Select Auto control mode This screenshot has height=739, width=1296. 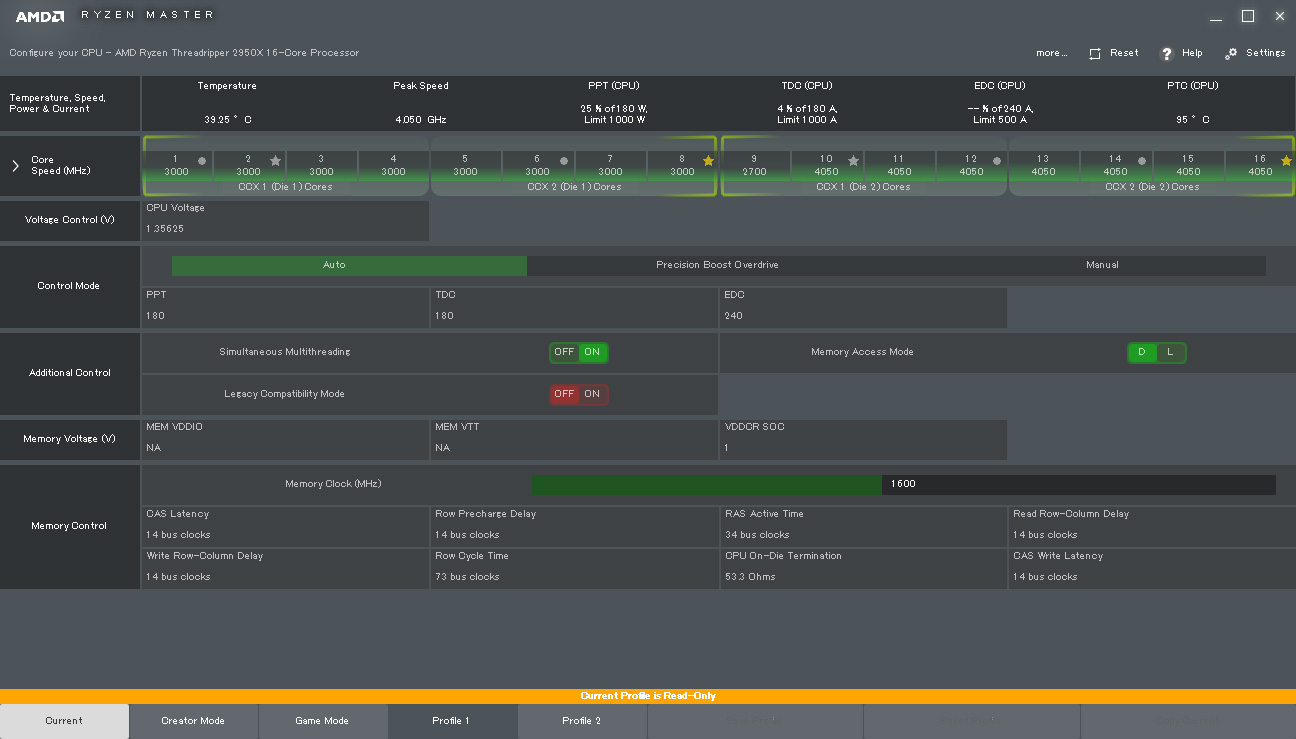pyautogui.click(x=349, y=265)
